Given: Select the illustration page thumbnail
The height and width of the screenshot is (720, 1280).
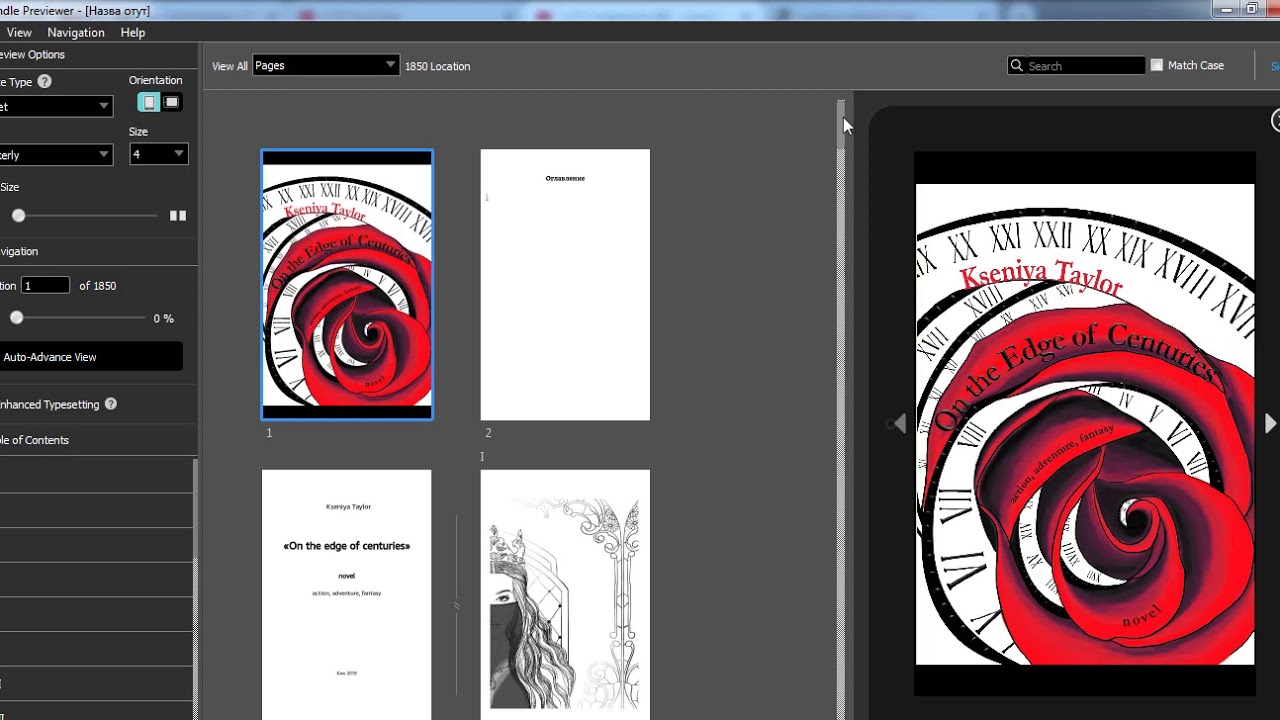Looking at the screenshot, I should [565, 594].
